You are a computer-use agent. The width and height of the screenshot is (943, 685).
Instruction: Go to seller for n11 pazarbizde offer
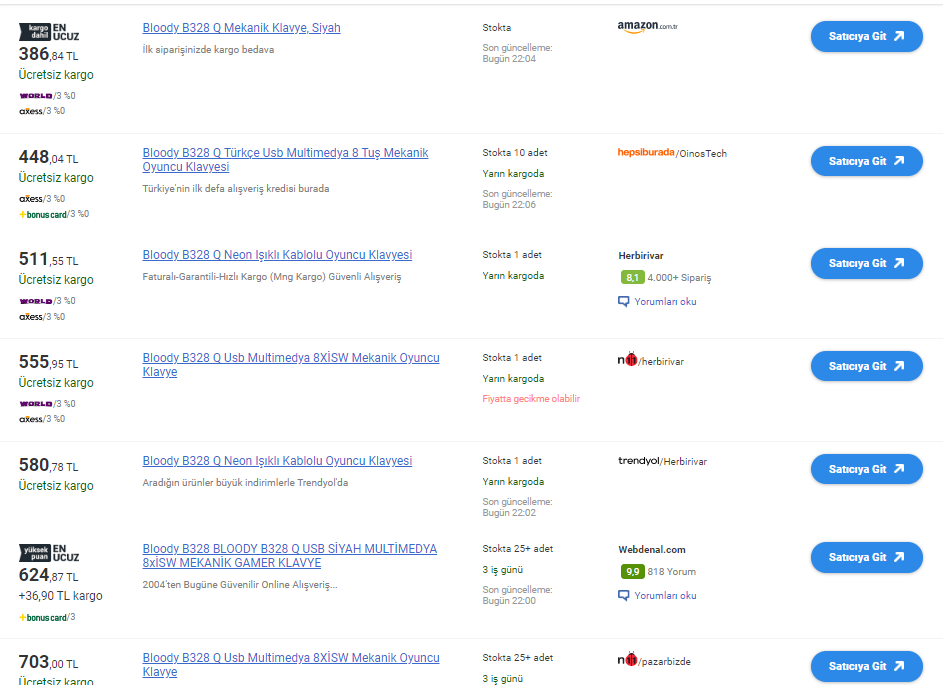tap(867, 666)
